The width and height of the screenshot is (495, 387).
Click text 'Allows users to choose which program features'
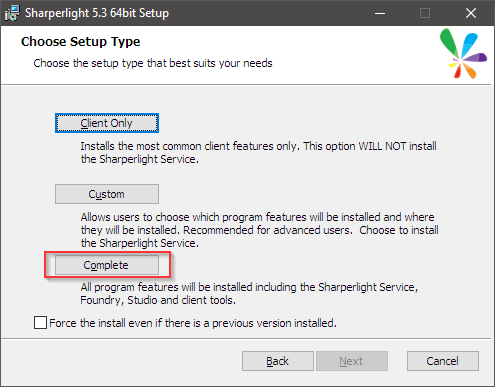tap(193, 217)
